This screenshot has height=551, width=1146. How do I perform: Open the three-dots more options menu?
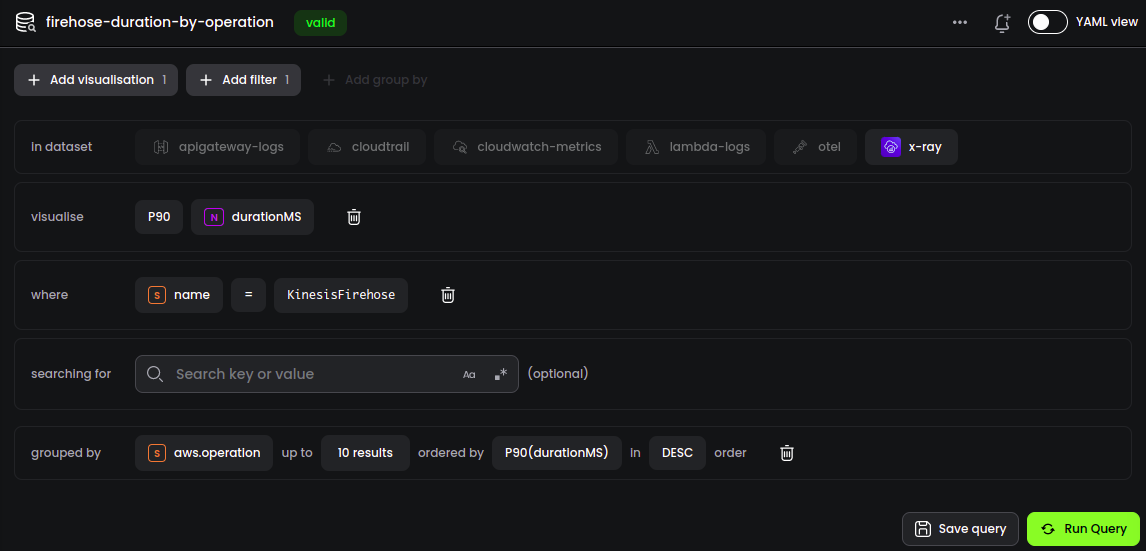pyautogui.click(x=960, y=23)
